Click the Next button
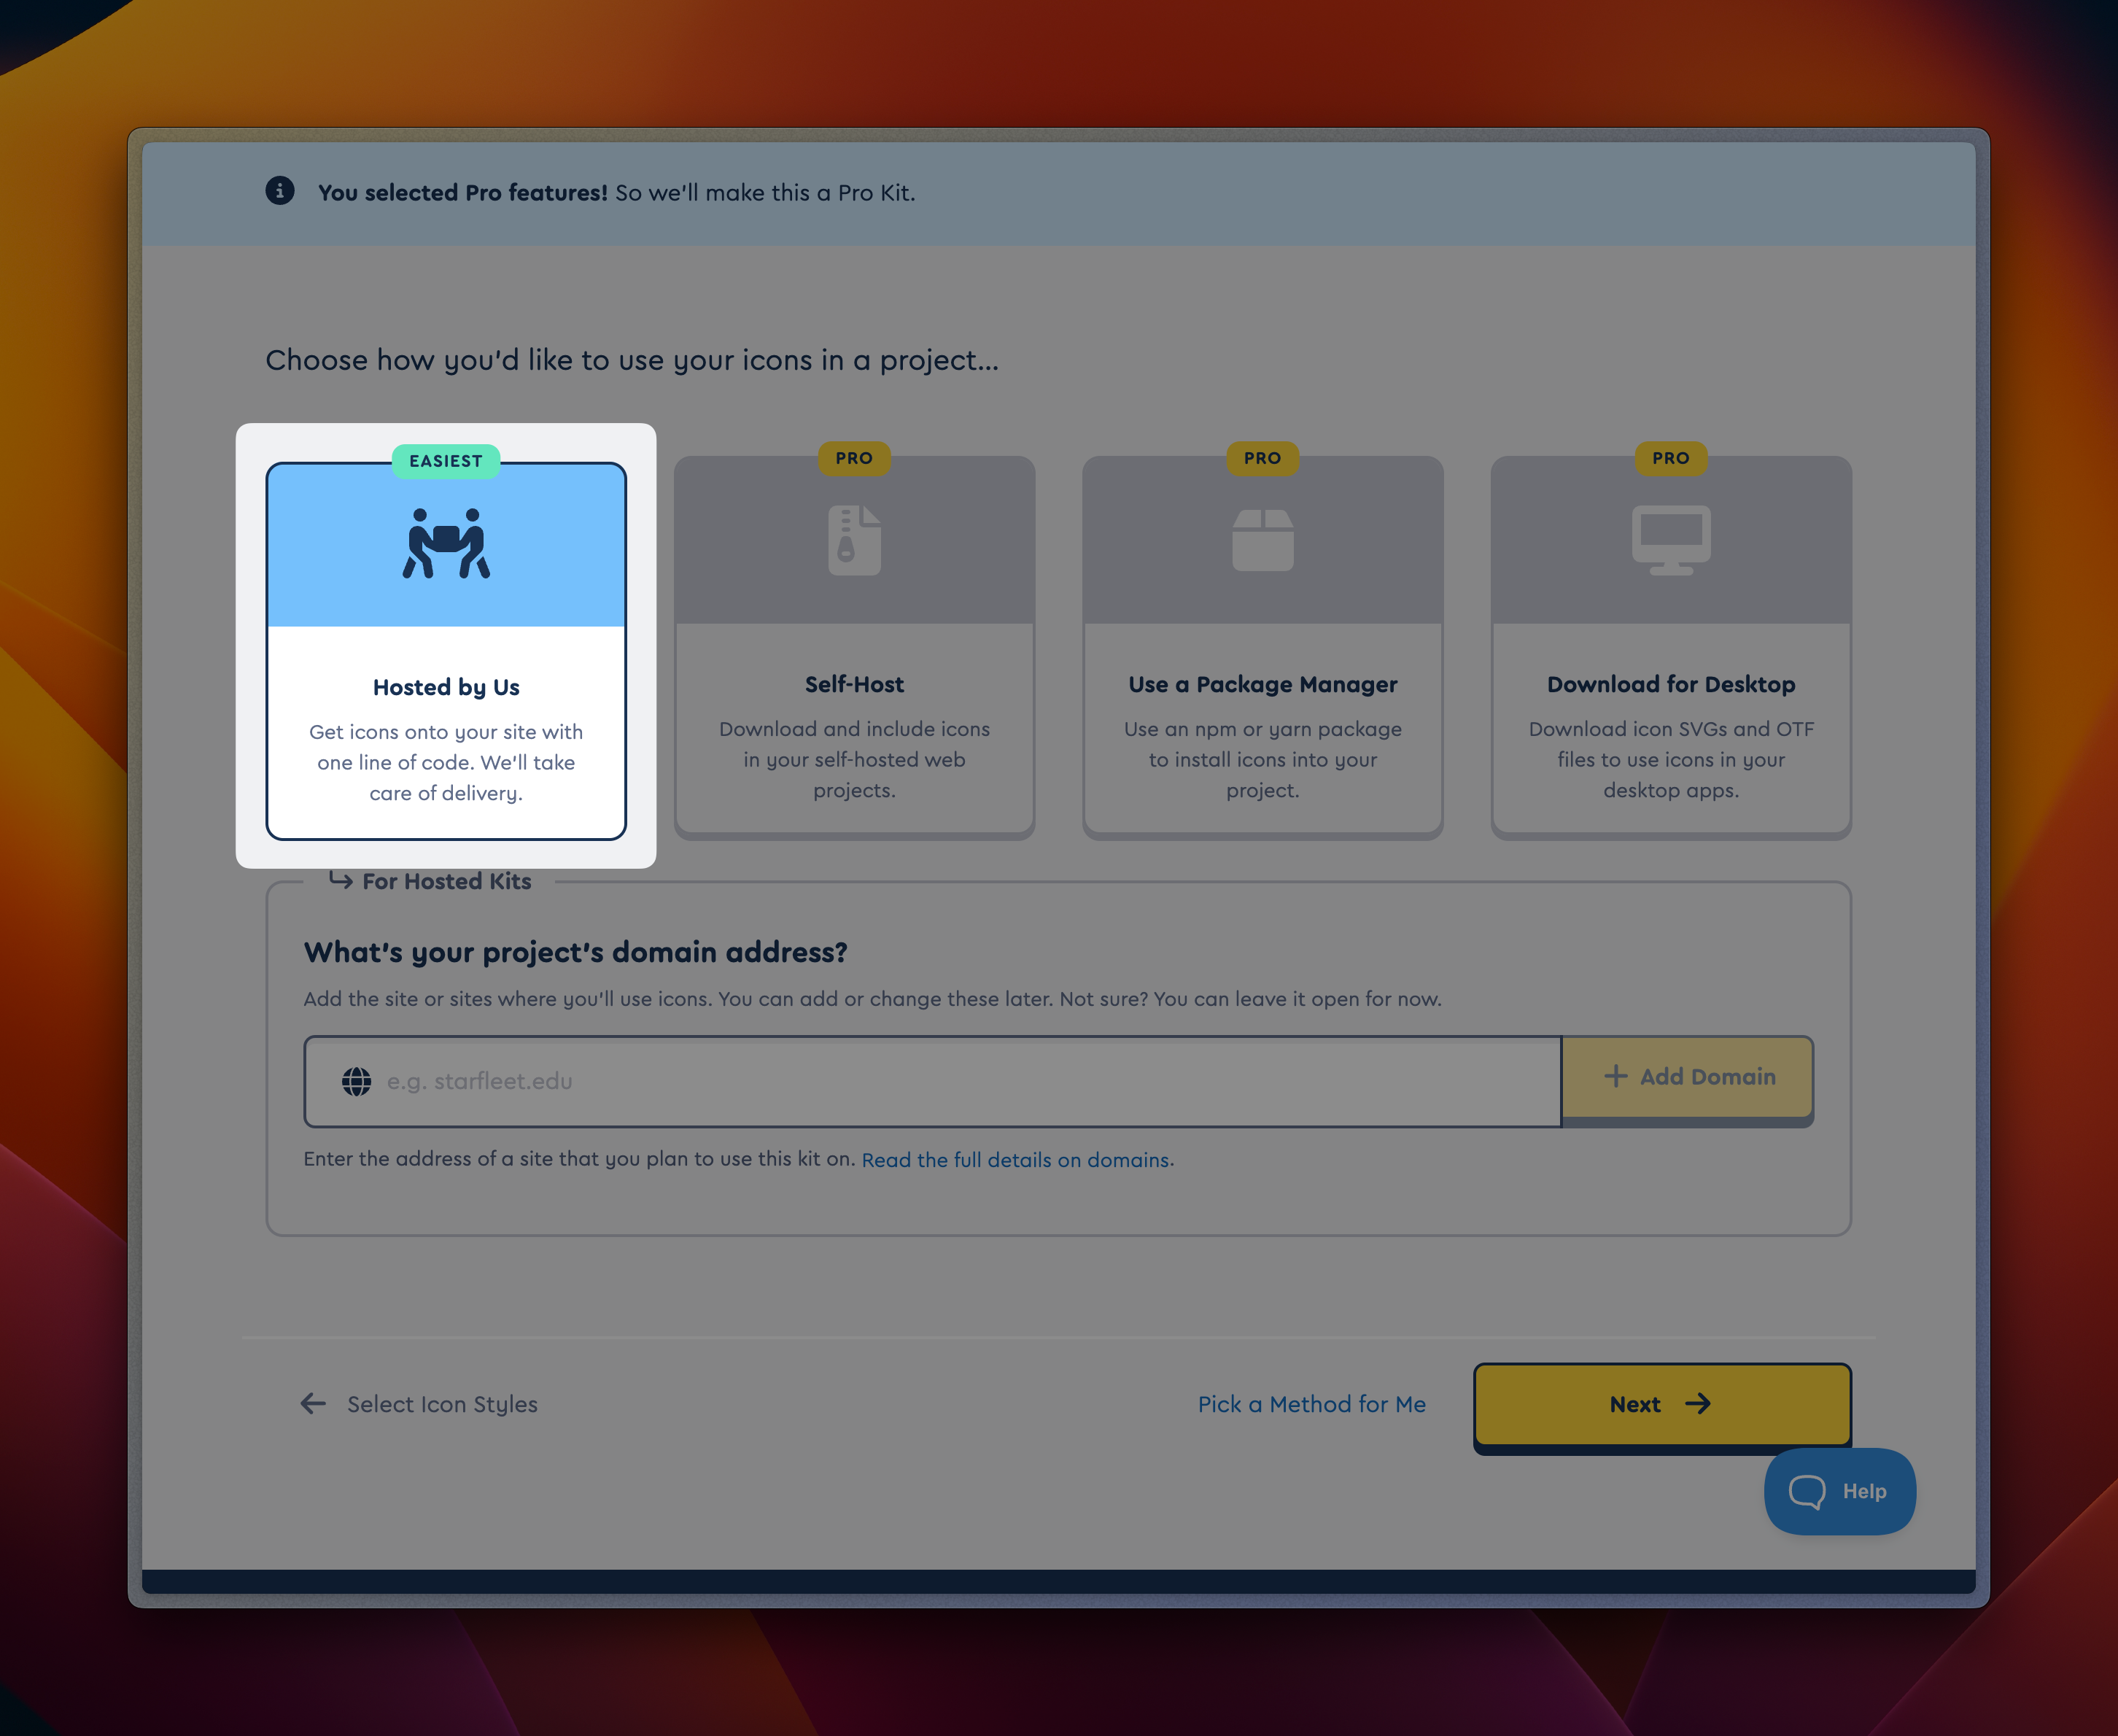Viewport: 2118px width, 1736px height. click(1661, 1404)
